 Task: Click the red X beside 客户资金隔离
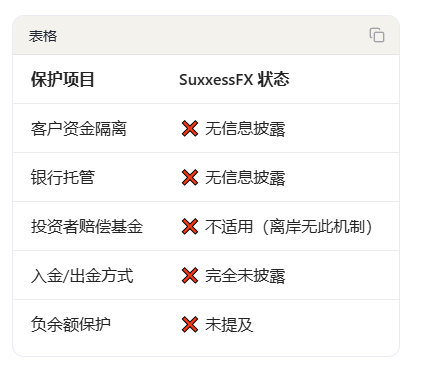point(190,129)
